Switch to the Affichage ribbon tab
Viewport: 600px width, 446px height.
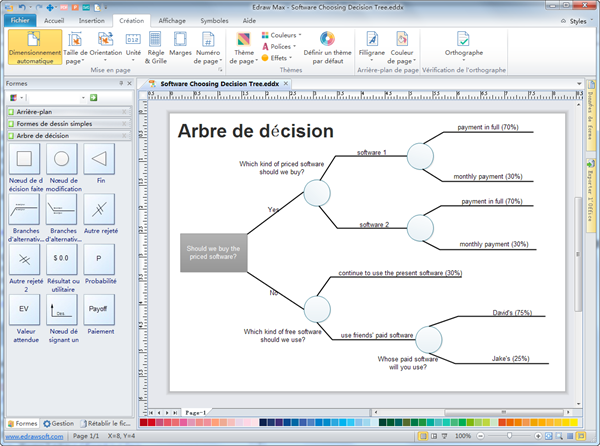point(172,19)
